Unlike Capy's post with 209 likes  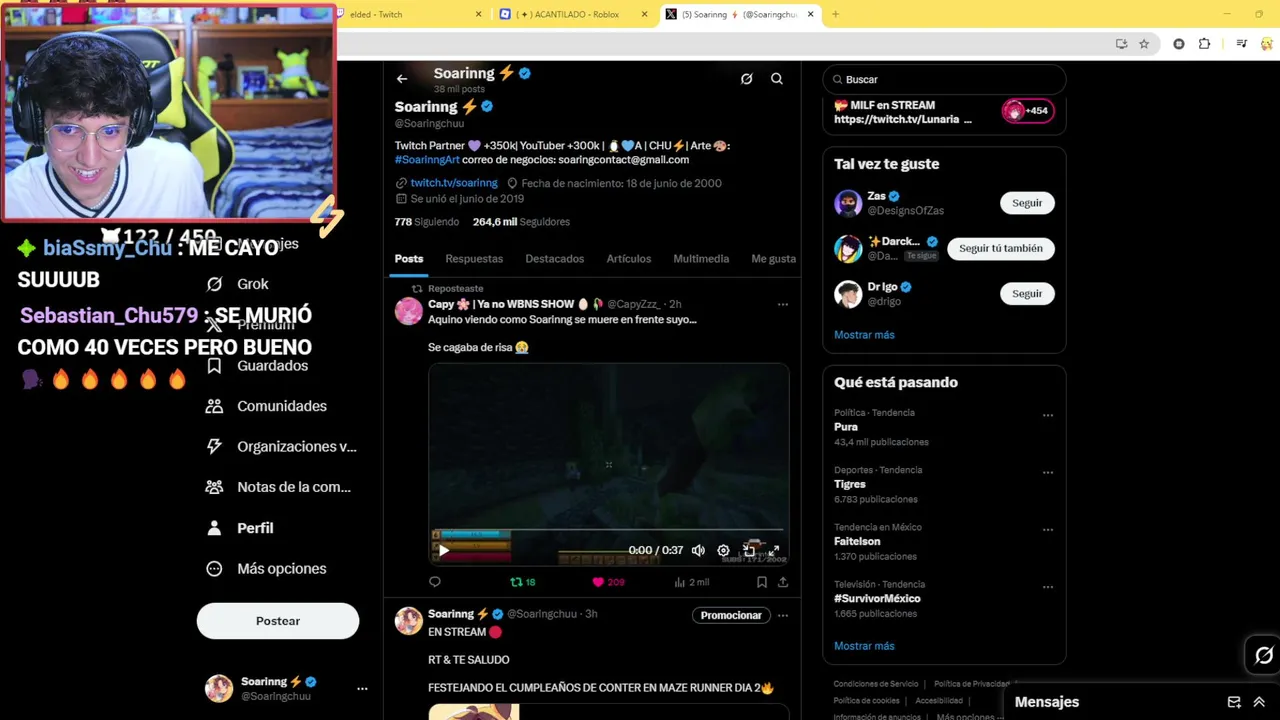pyautogui.click(x=608, y=582)
